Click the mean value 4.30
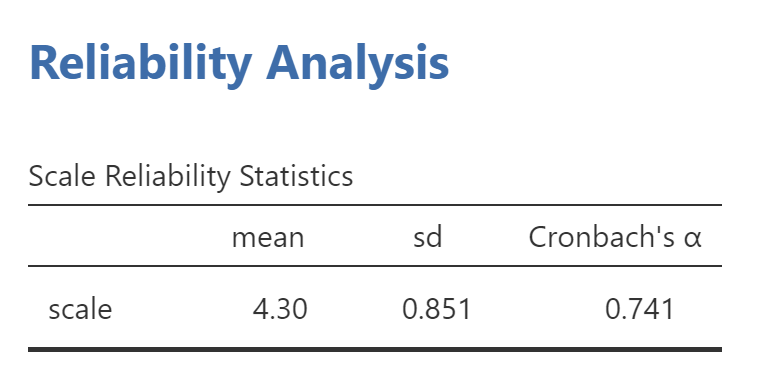This screenshot has width=757, height=385. coord(280,309)
